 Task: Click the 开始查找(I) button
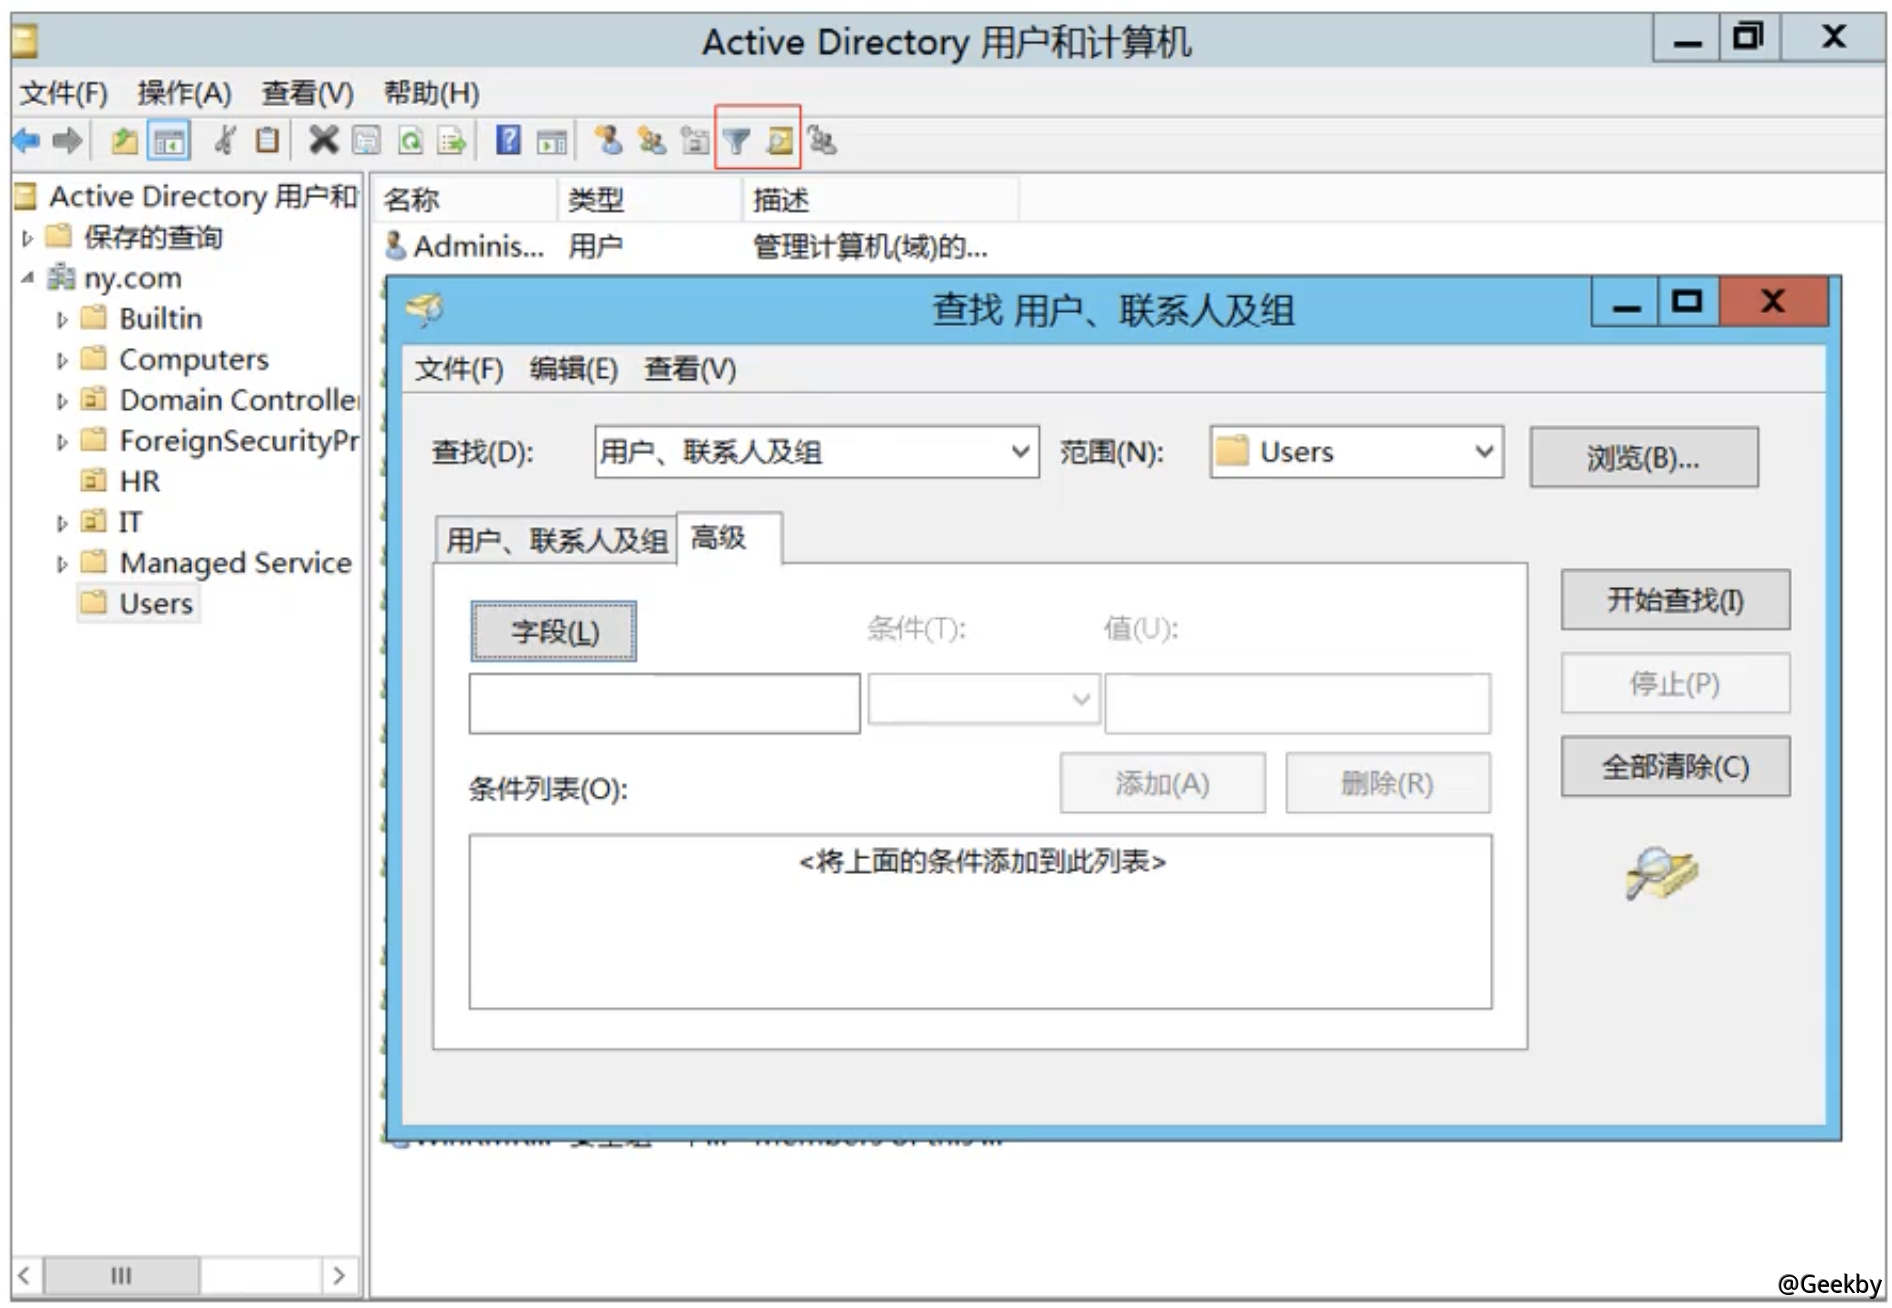coord(1673,601)
